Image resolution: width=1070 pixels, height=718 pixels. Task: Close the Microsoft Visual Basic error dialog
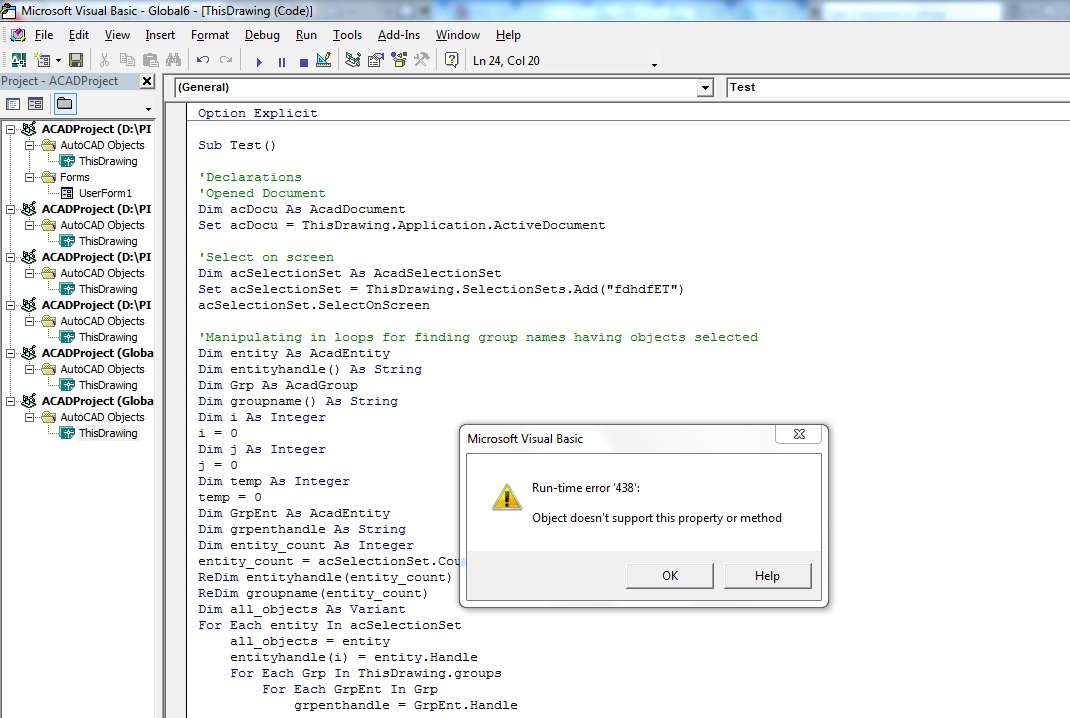pos(799,434)
